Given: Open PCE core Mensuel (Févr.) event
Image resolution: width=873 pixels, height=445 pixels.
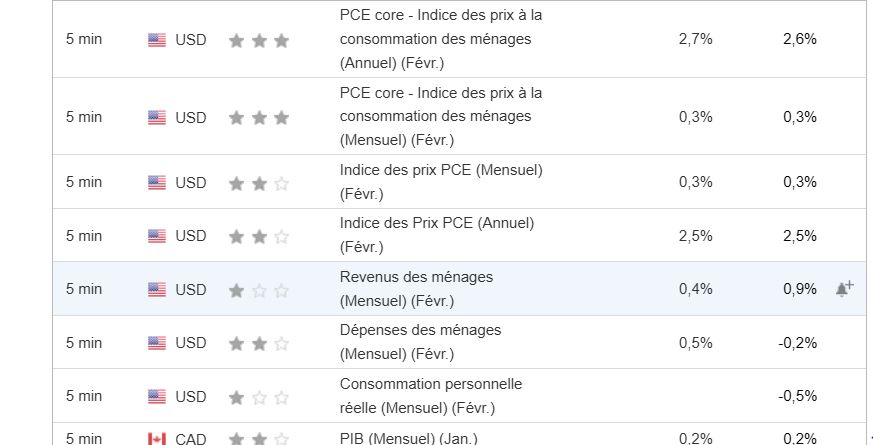Looking at the screenshot, I should tap(441, 116).
